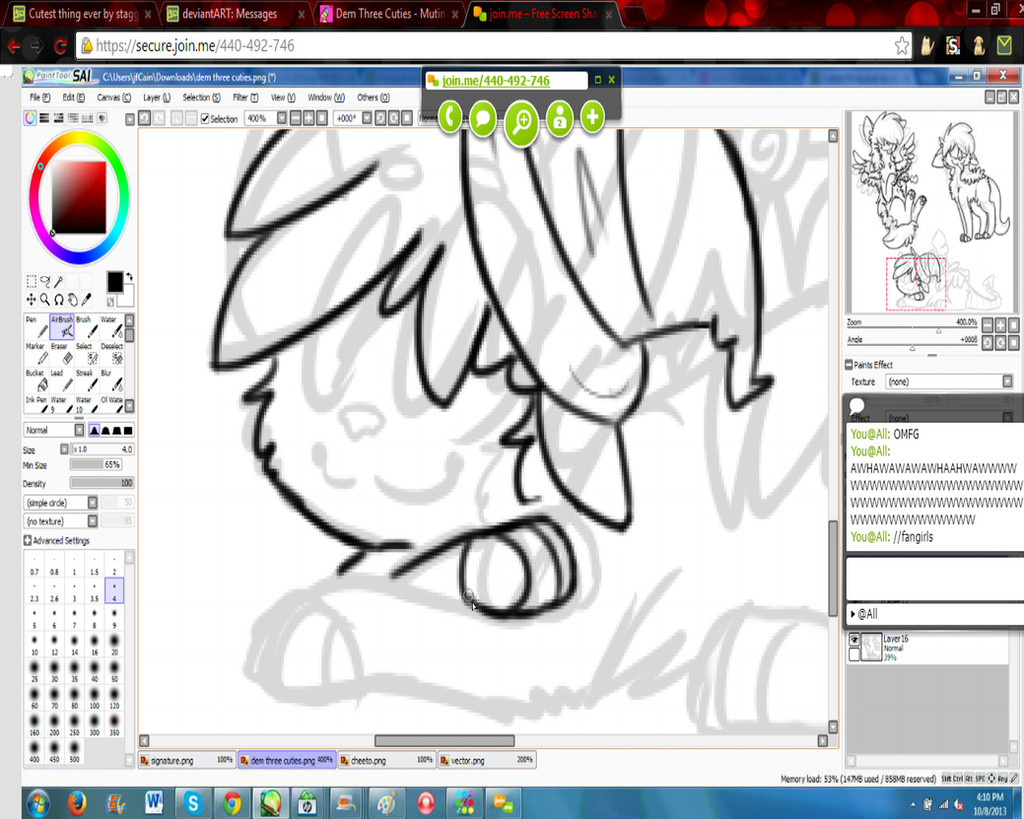Select the Bucket fill tool

36,381
